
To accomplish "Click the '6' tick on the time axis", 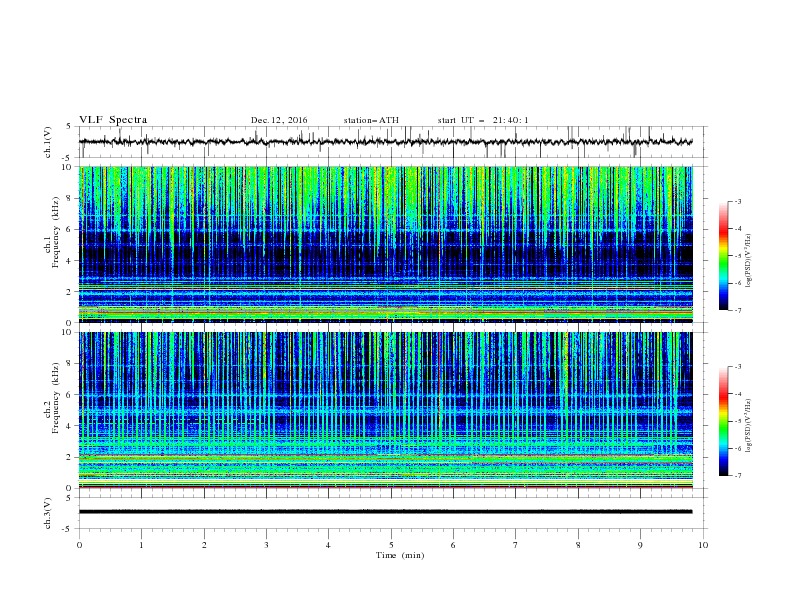I will (x=454, y=545).
